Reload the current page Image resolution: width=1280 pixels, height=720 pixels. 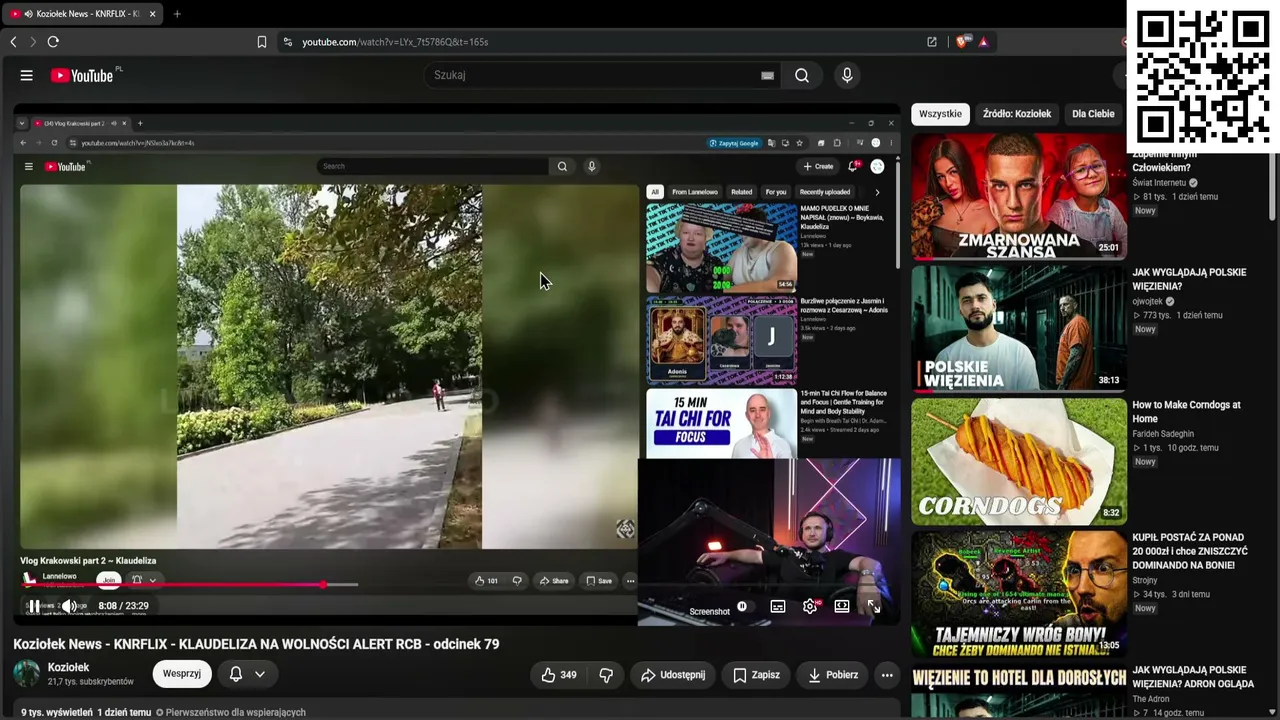pyautogui.click(x=53, y=42)
